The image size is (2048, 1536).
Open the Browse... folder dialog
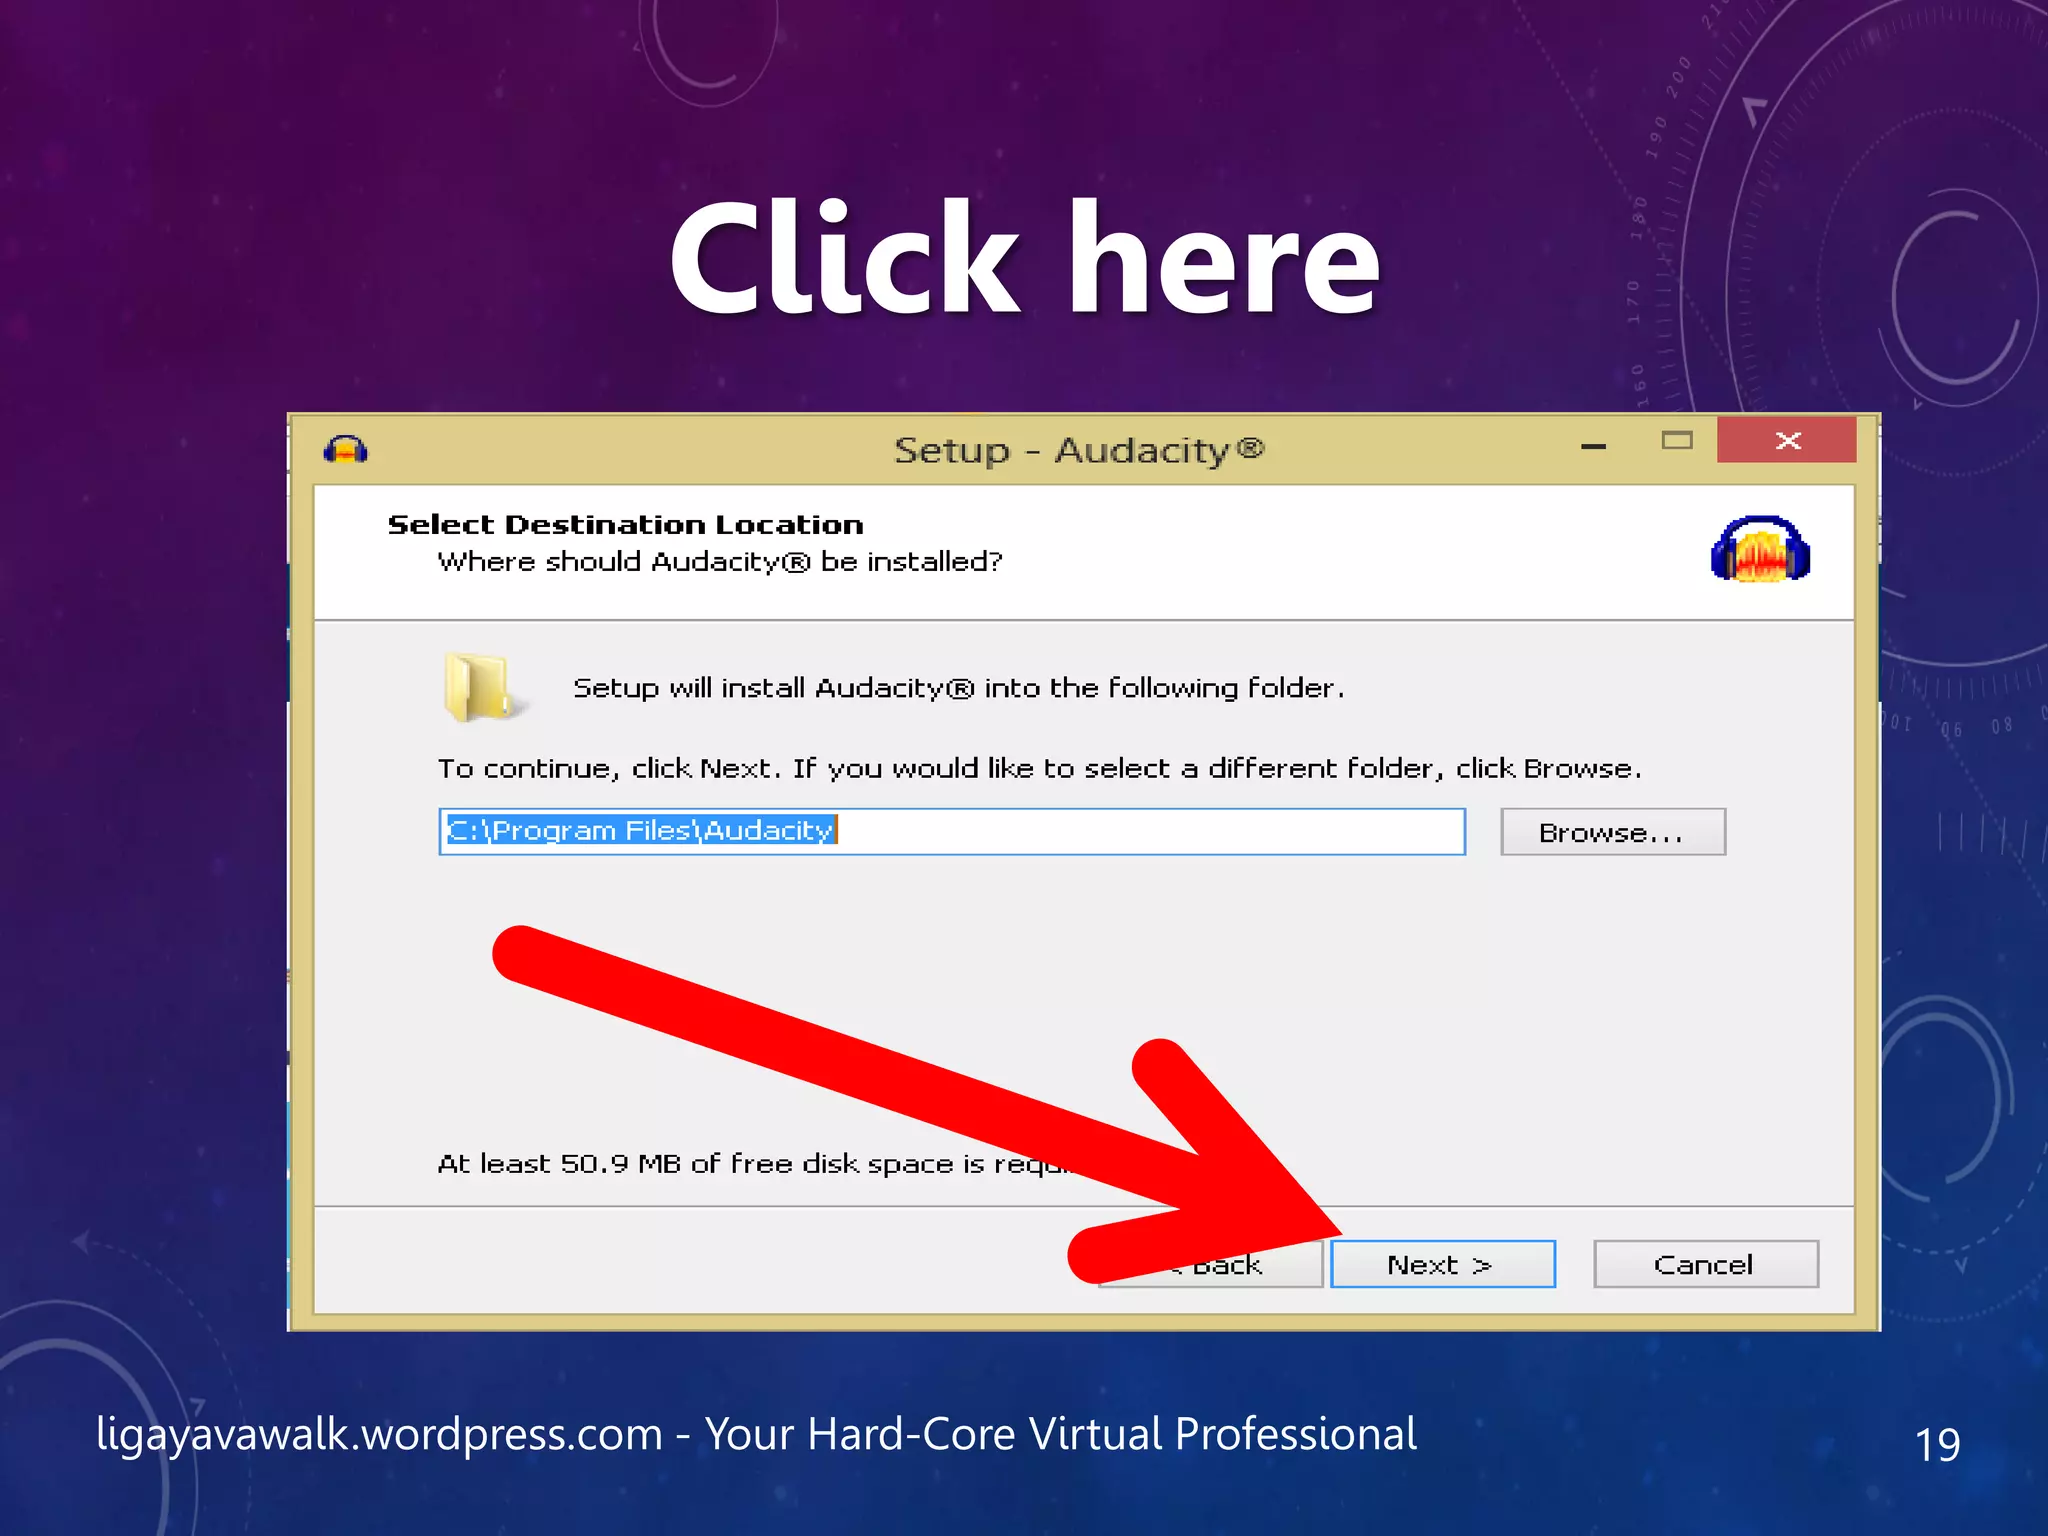(x=1612, y=832)
